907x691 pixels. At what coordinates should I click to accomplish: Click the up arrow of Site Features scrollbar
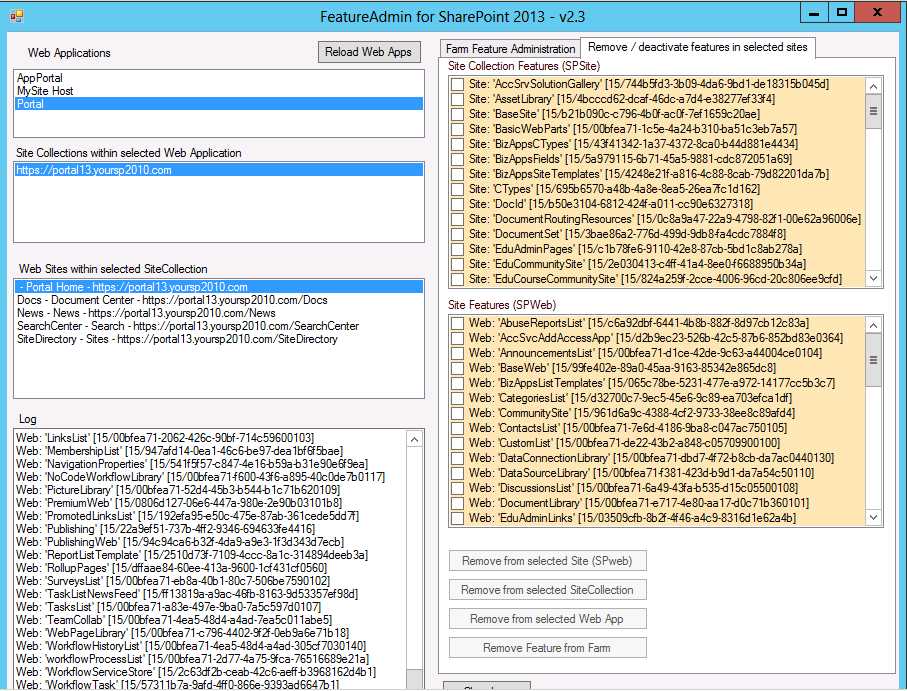(x=873, y=325)
